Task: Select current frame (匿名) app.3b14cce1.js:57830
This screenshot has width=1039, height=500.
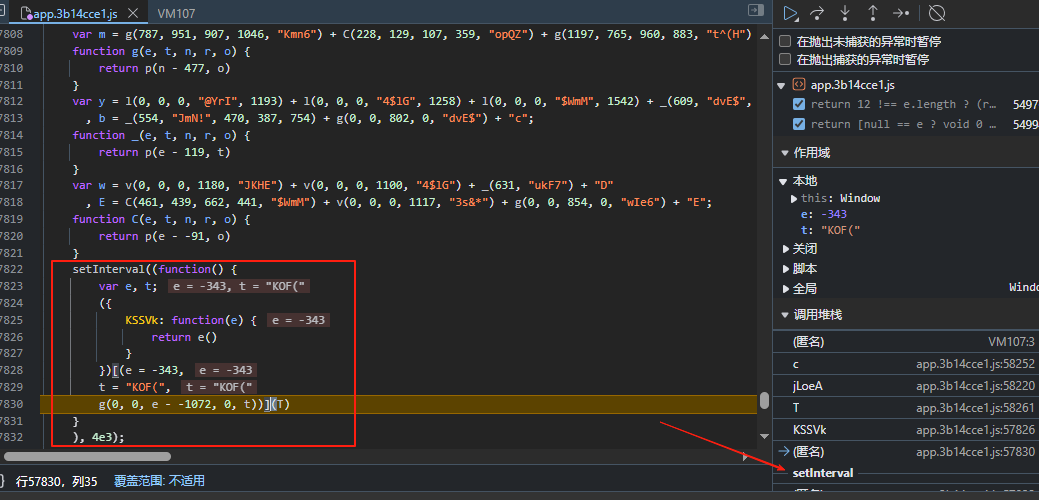Action: (x=906, y=452)
